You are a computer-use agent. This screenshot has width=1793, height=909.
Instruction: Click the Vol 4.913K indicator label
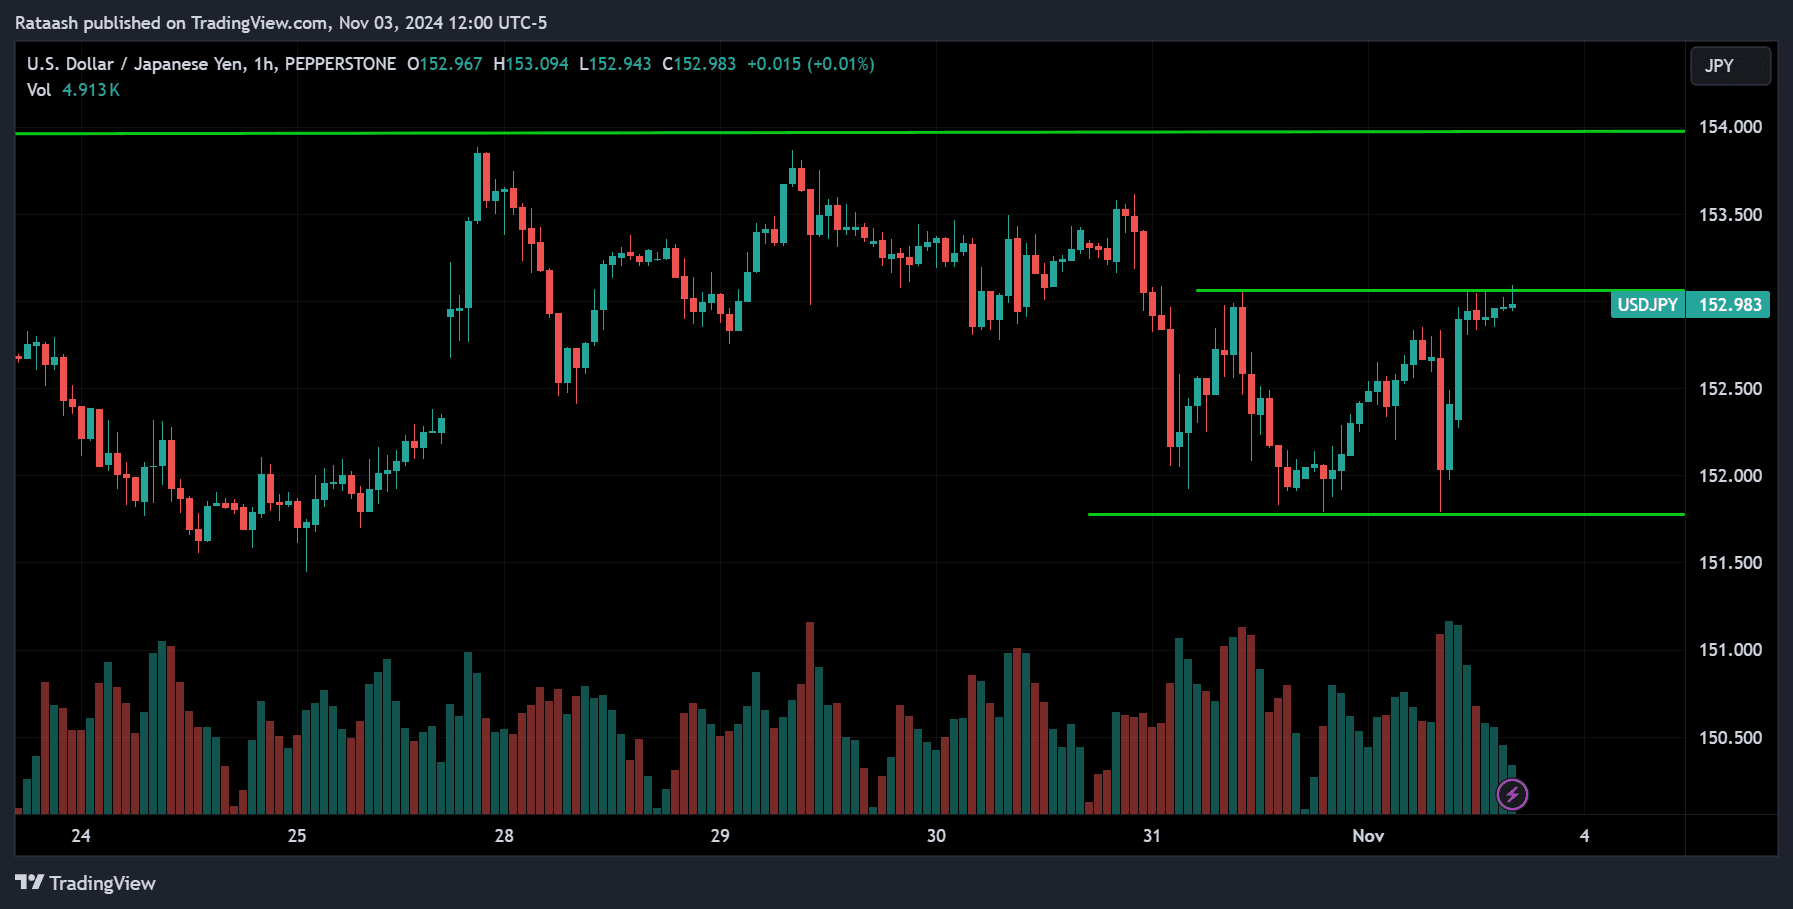pyautogui.click(x=73, y=90)
